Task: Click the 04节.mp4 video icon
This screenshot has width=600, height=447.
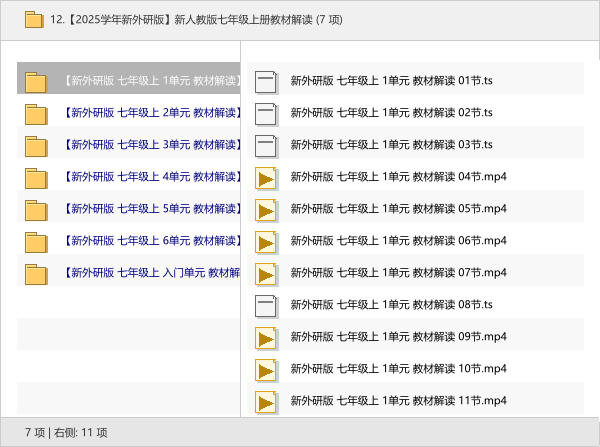Action: [x=266, y=178]
